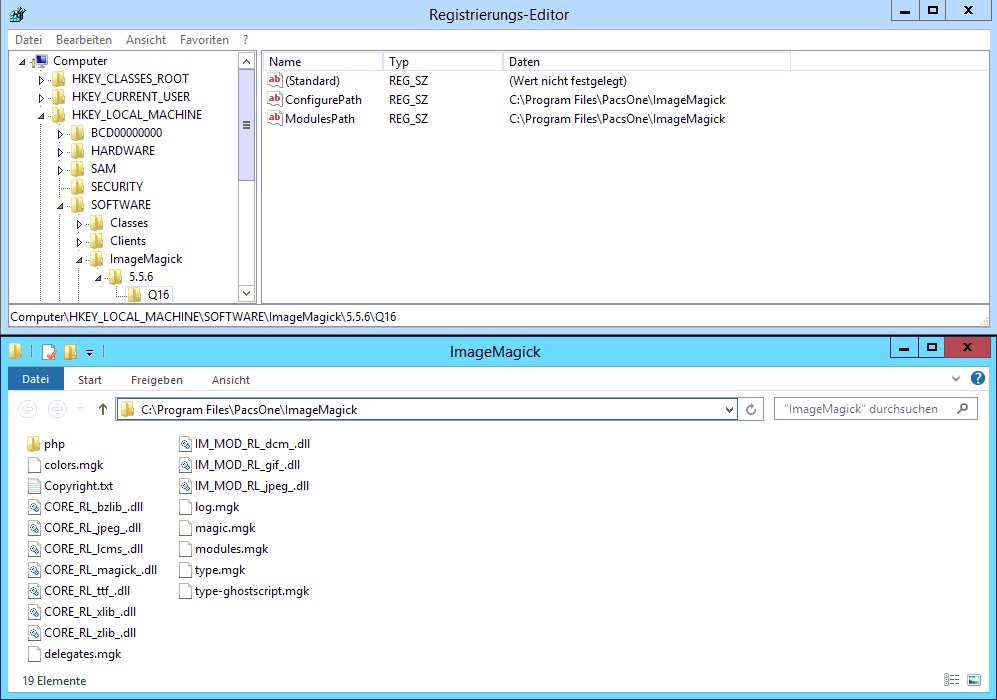
Task: Click the "ImageMagick" durchsuchen search box
Action: click(876, 409)
